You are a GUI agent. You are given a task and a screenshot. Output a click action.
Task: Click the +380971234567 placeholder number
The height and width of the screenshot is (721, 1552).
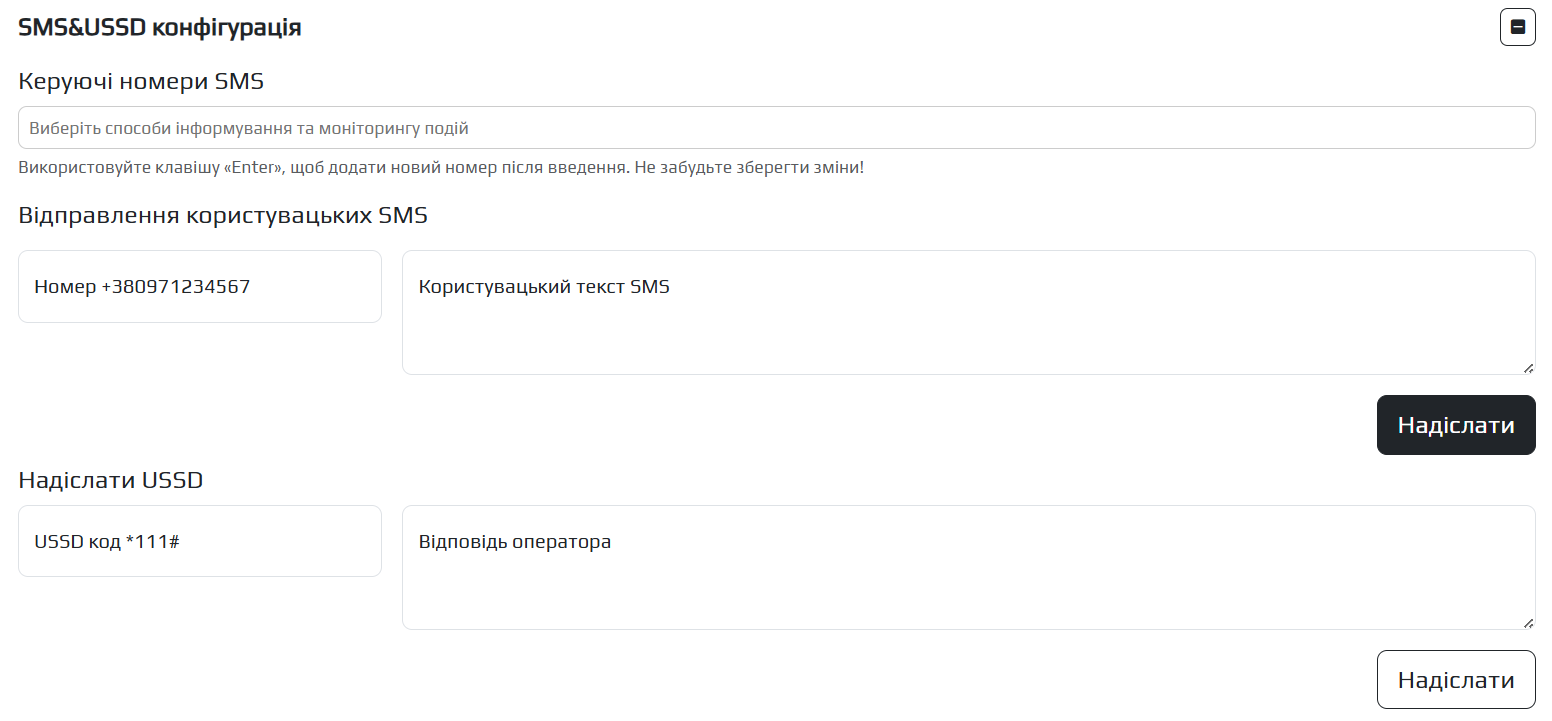[x=176, y=287]
